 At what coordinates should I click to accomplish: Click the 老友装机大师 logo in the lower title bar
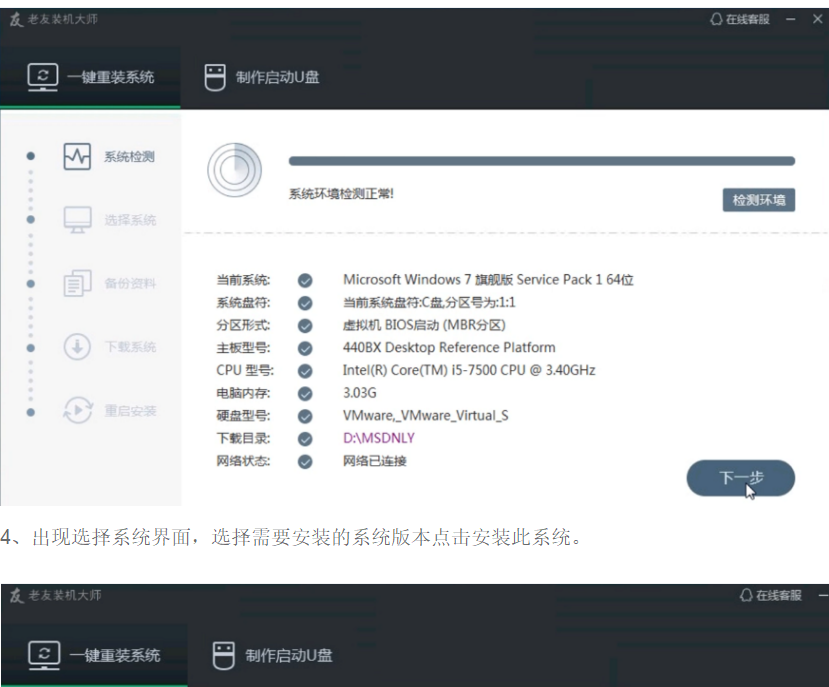pyautogui.click(x=16, y=596)
